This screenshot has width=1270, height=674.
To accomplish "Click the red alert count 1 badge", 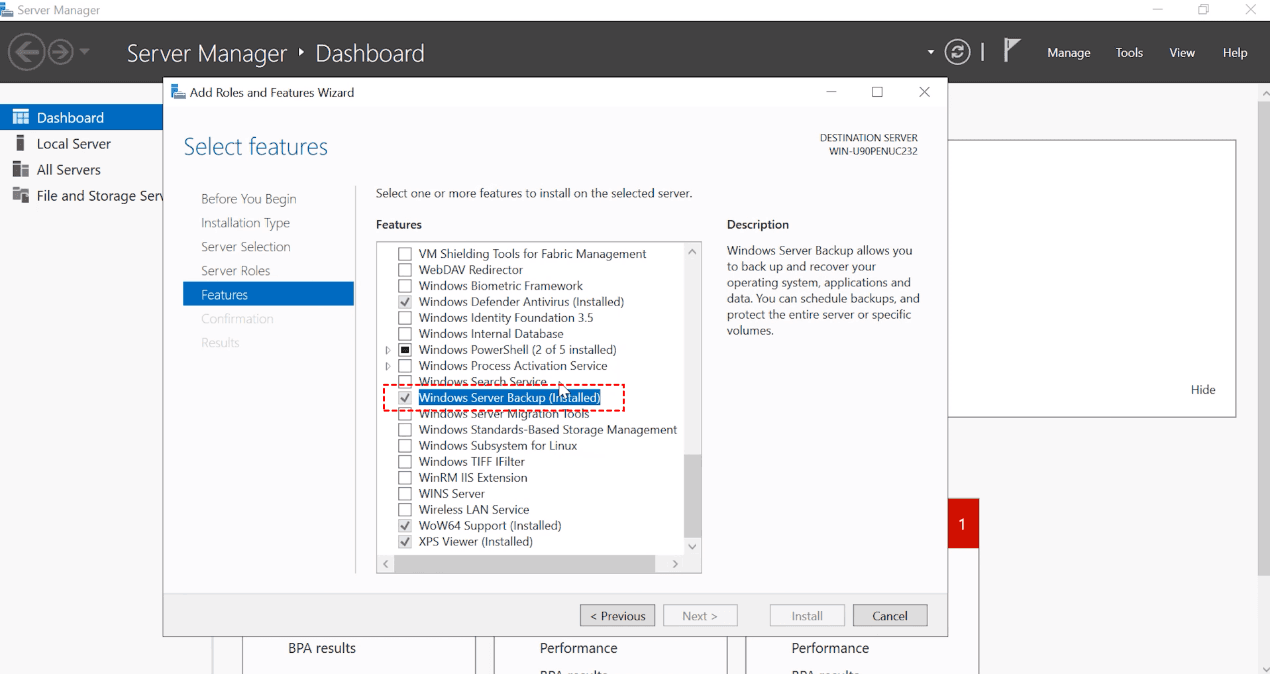I will pos(963,523).
